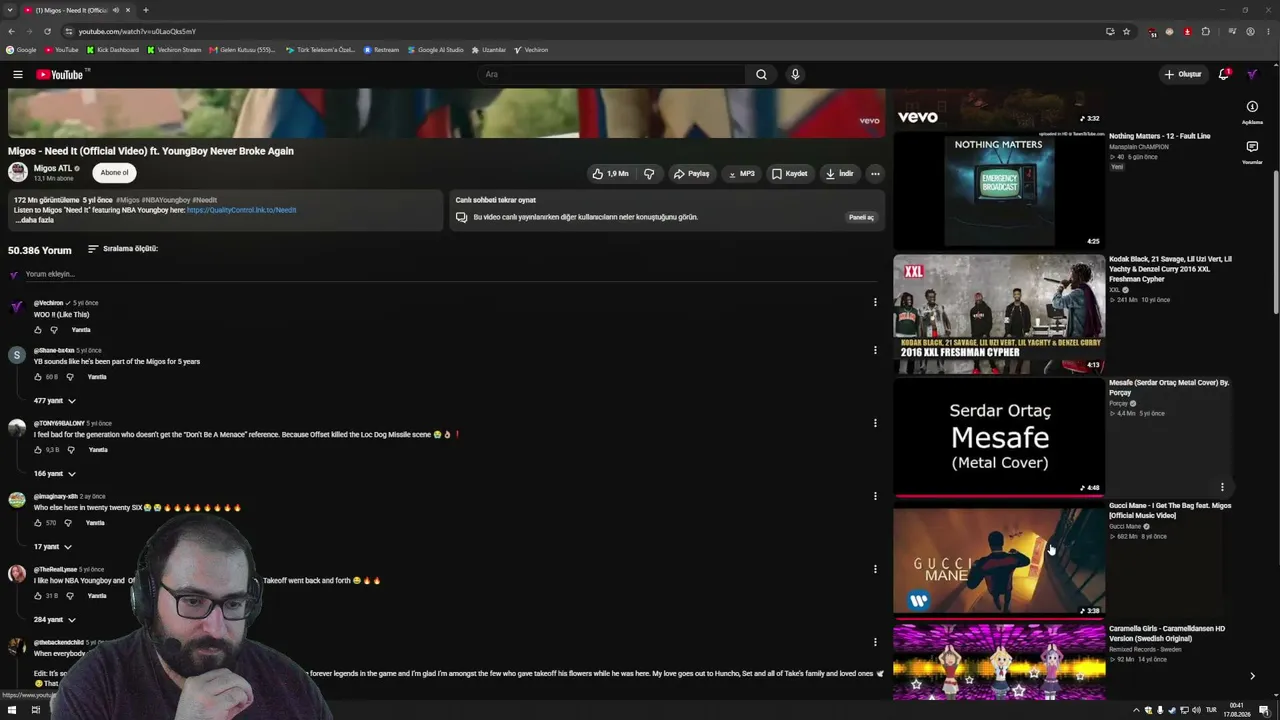Image resolution: width=1280 pixels, height=720 pixels.
Task: Open more actions beside İndir
Action: [875, 173]
